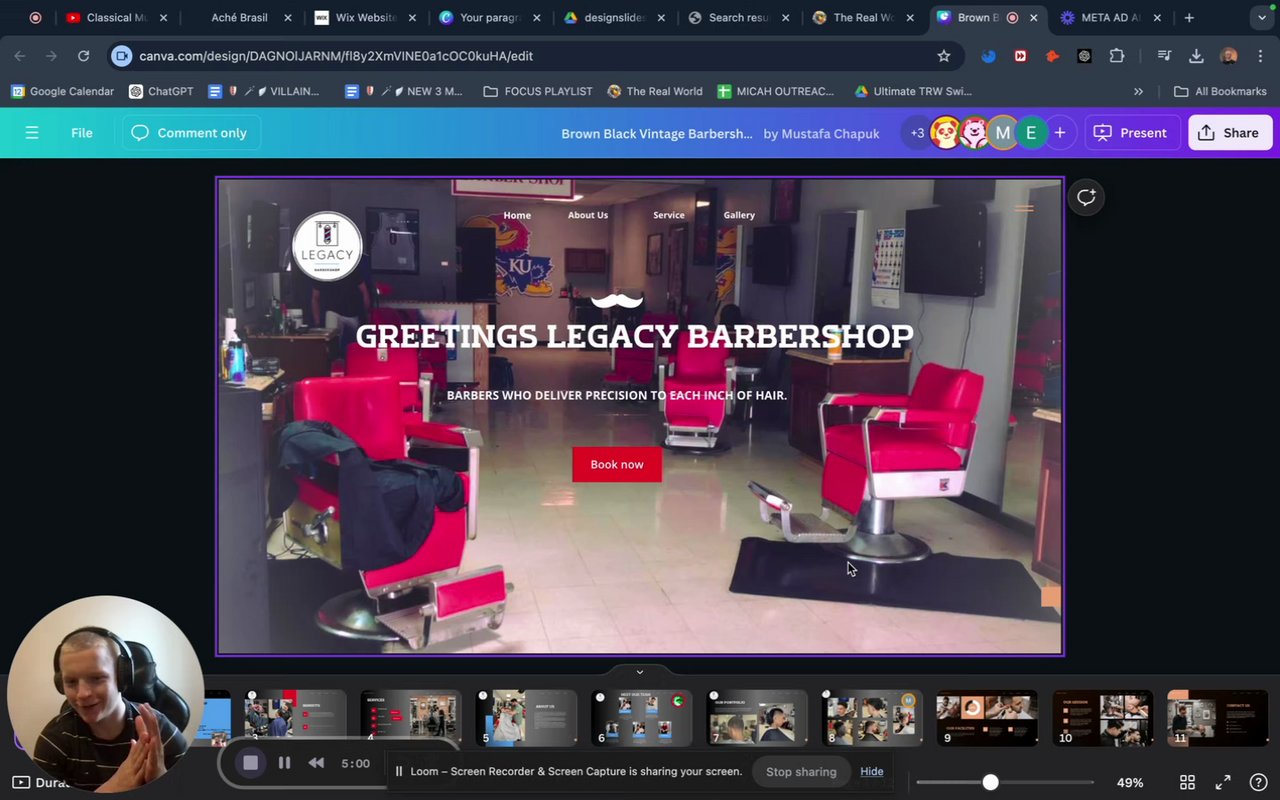Open browser downloads
Image resolution: width=1280 pixels, height=800 pixels.
(x=1196, y=56)
